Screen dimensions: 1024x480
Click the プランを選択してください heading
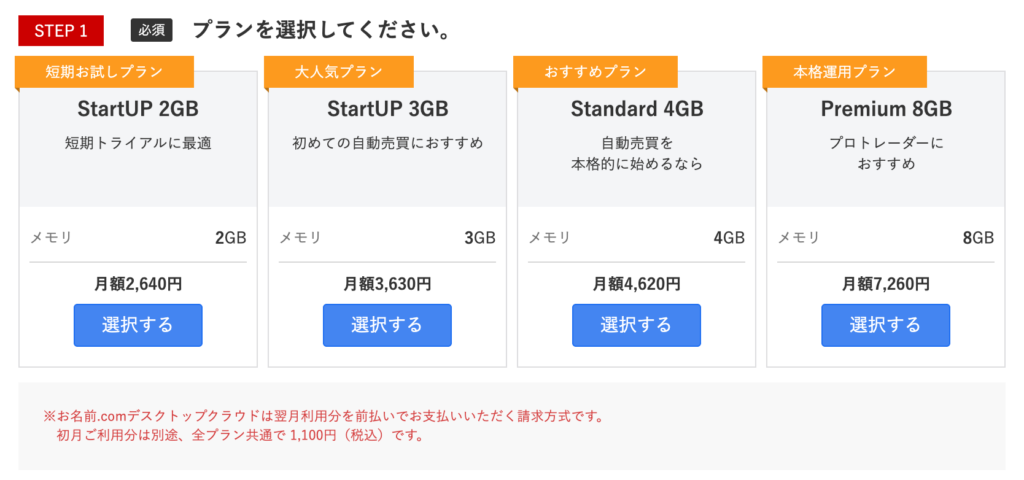[320, 30]
